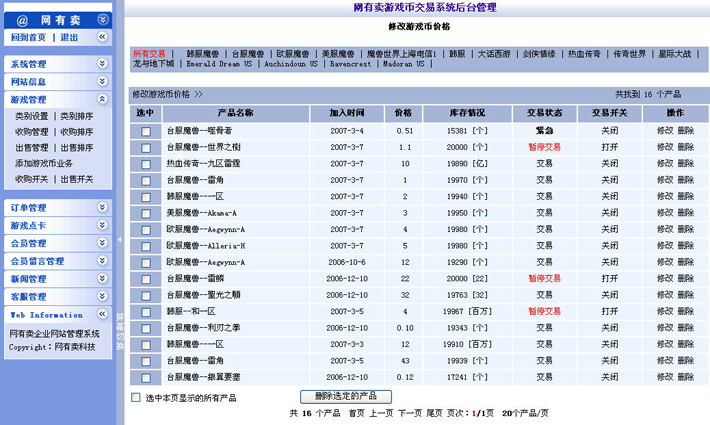Click the 修改游戏币价格 breadcrumb text
710x425 pixels.
(x=161, y=94)
